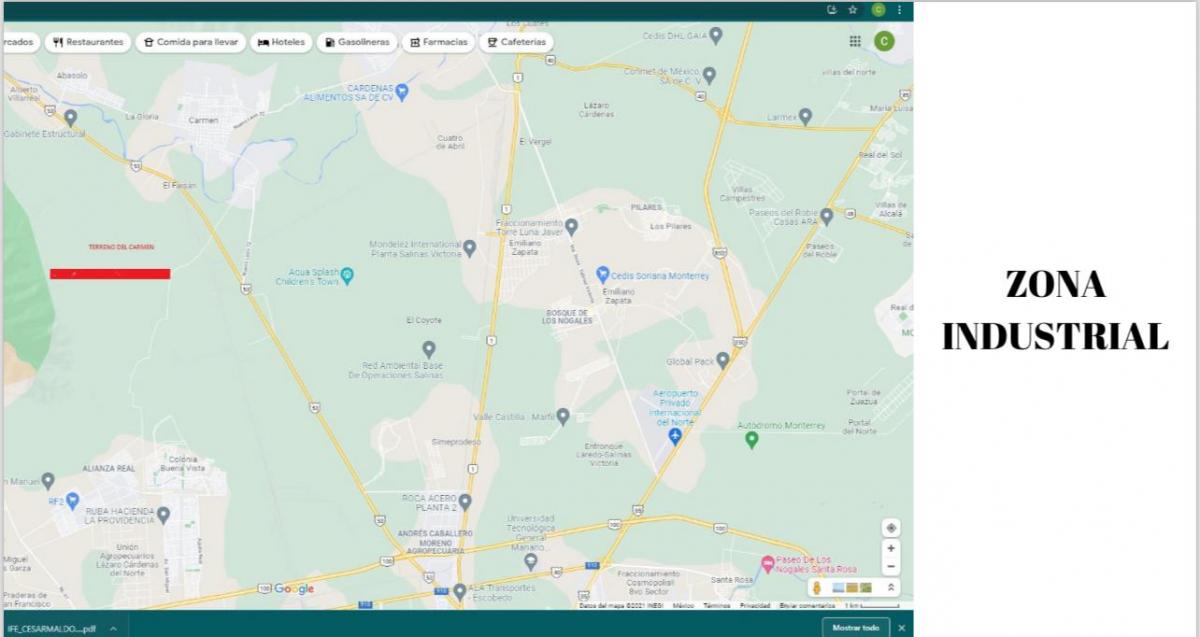The image size is (1200, 637).
Task: Click the ALA Transportes Escobedo pin
Action: pos(459,590)
